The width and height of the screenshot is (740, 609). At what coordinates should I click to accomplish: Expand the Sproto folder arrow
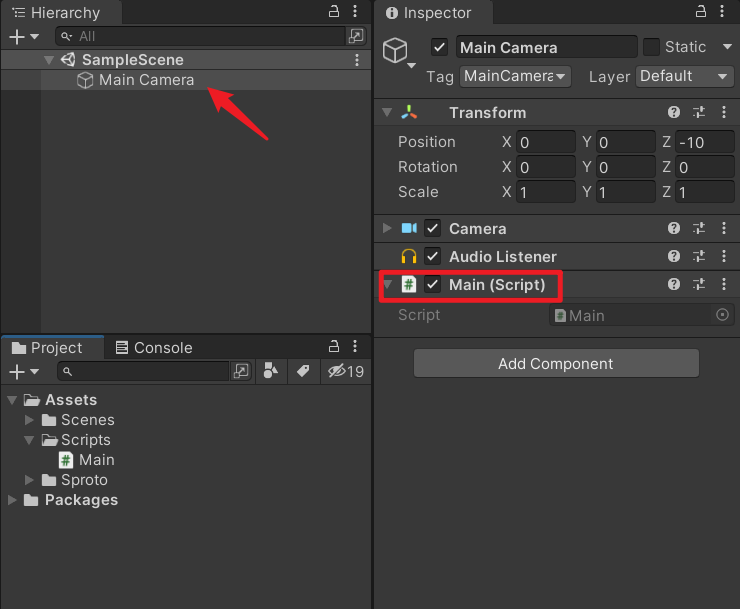(x=30, y=480)
